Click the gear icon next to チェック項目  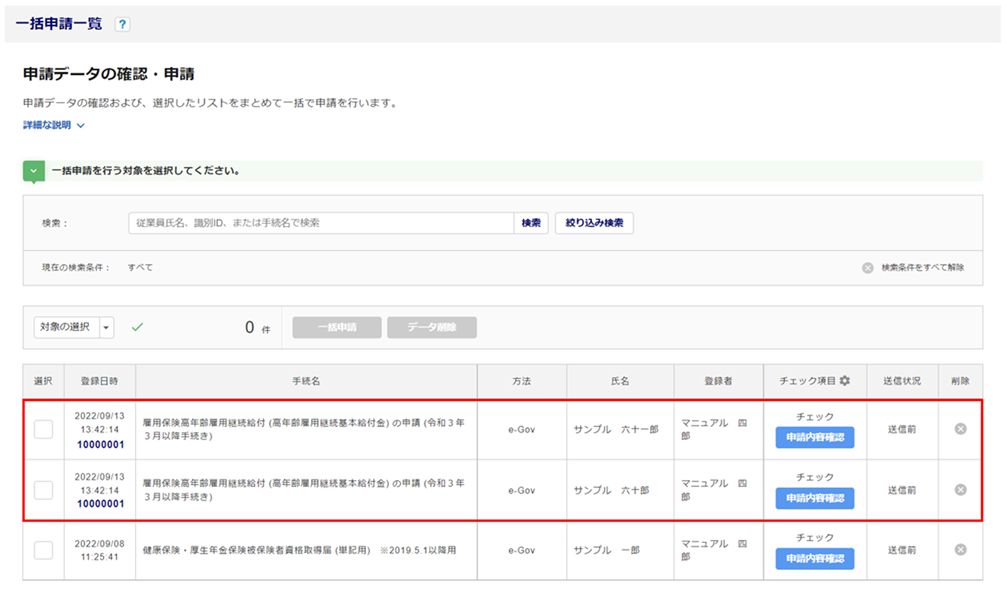pos(845,381)
